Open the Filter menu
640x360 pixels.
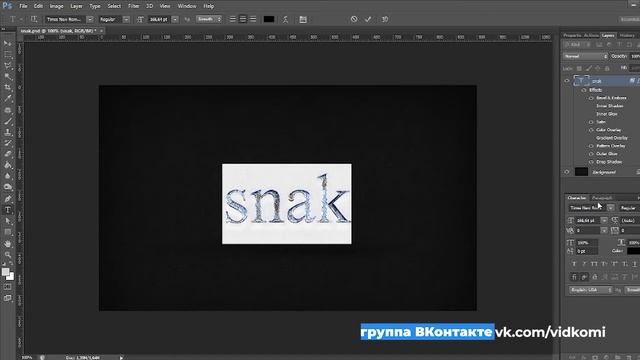click(x=133, y=6)
